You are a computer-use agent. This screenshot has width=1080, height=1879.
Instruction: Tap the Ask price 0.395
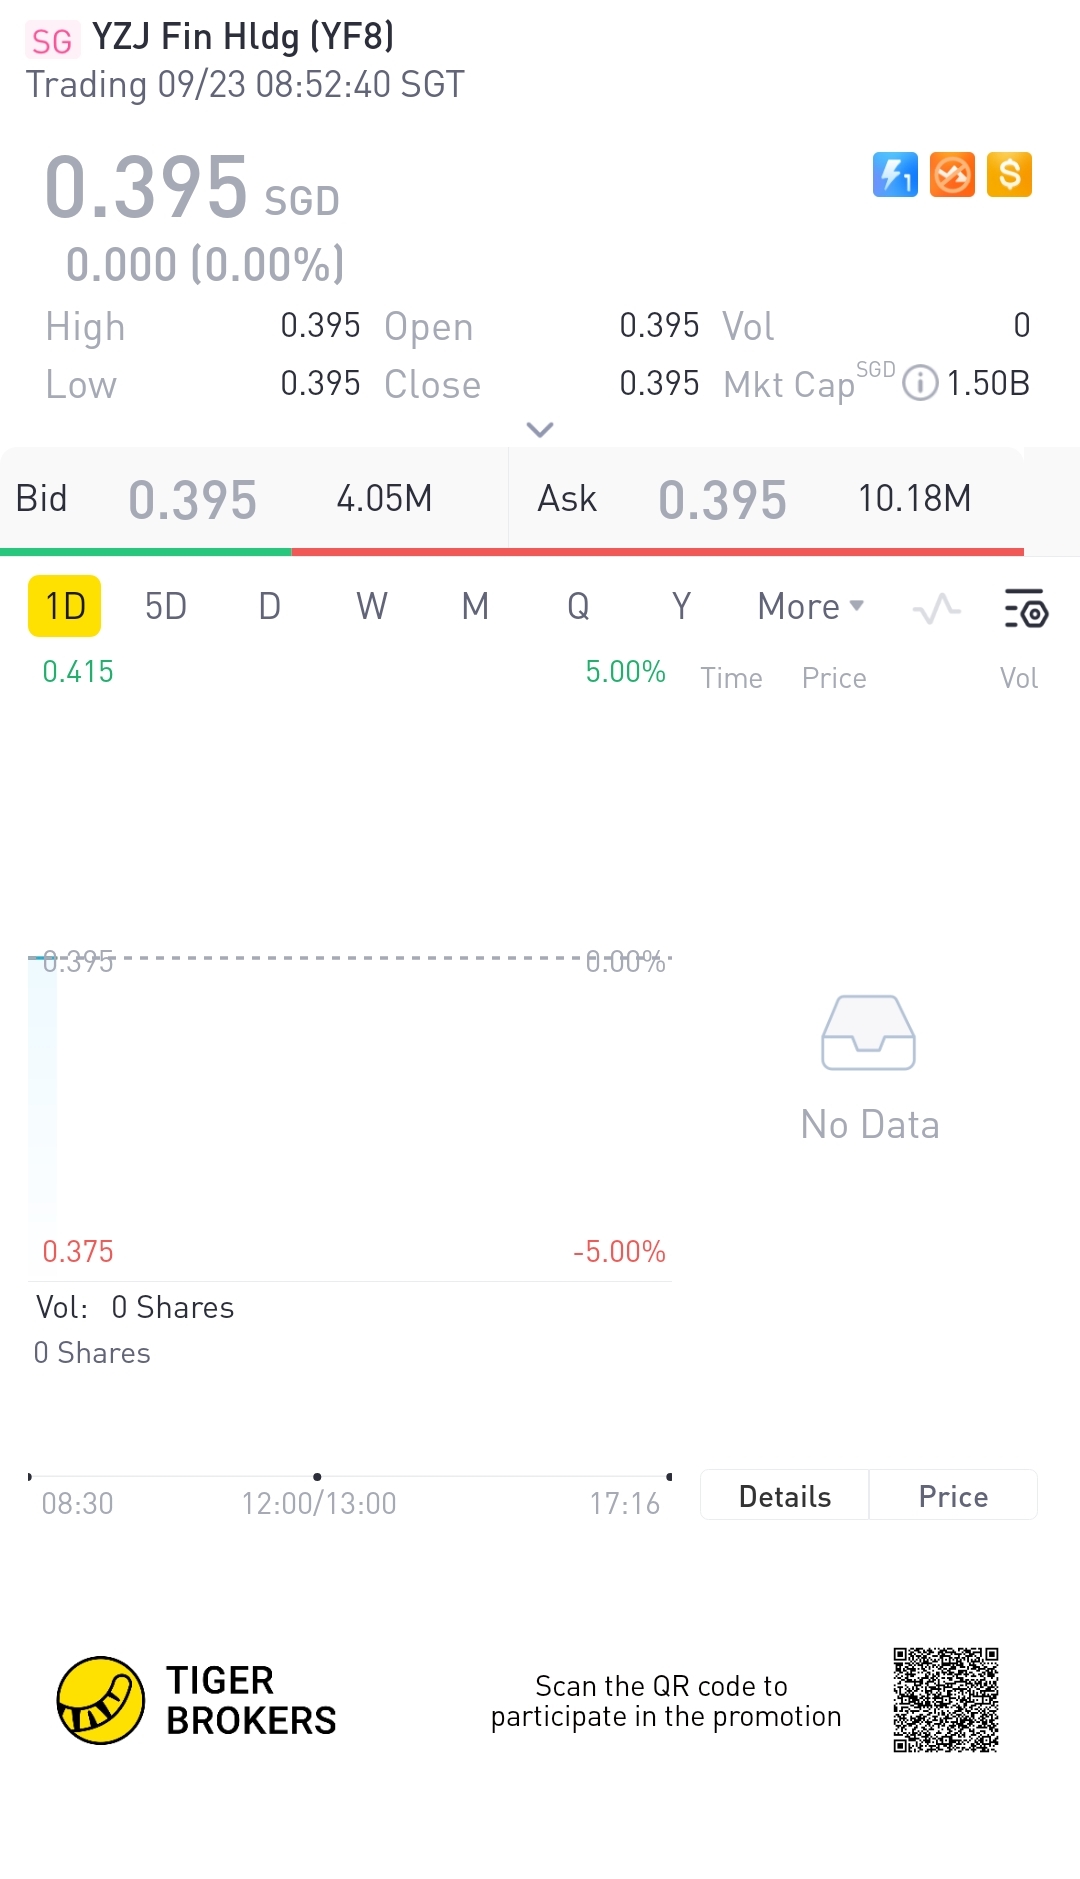pos(722,500)
